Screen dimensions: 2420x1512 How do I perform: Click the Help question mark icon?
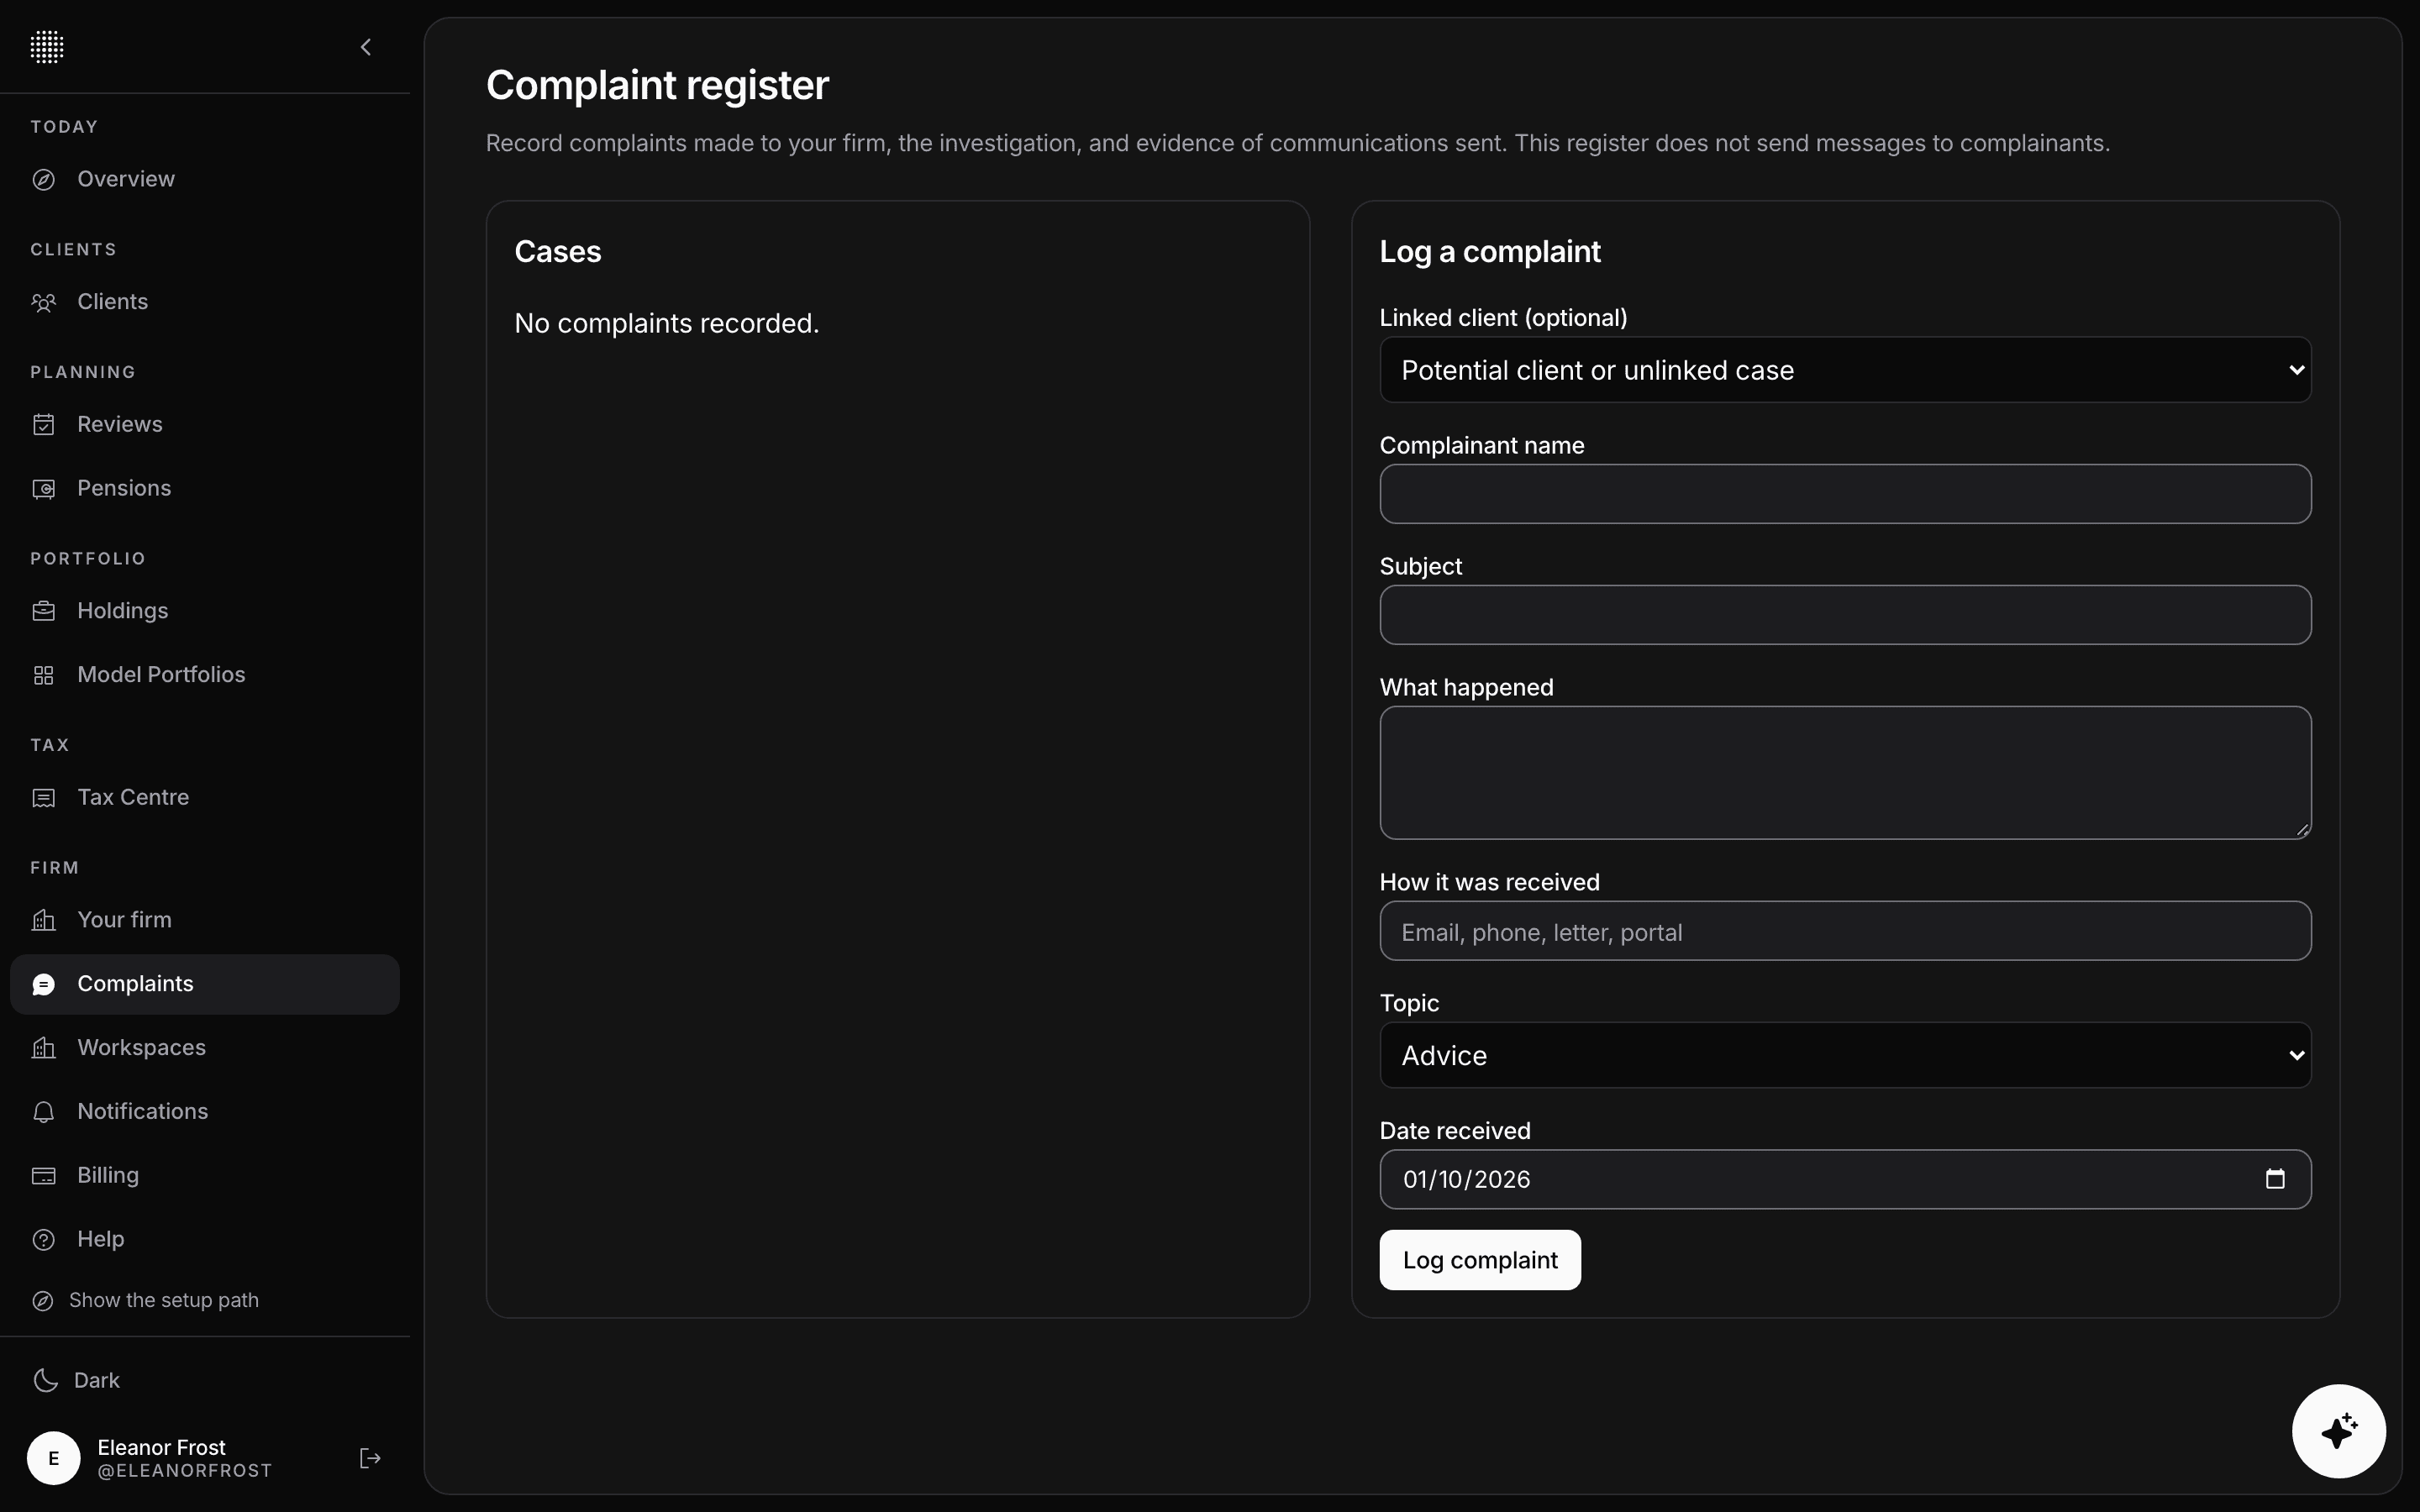tap(43, 1240)
